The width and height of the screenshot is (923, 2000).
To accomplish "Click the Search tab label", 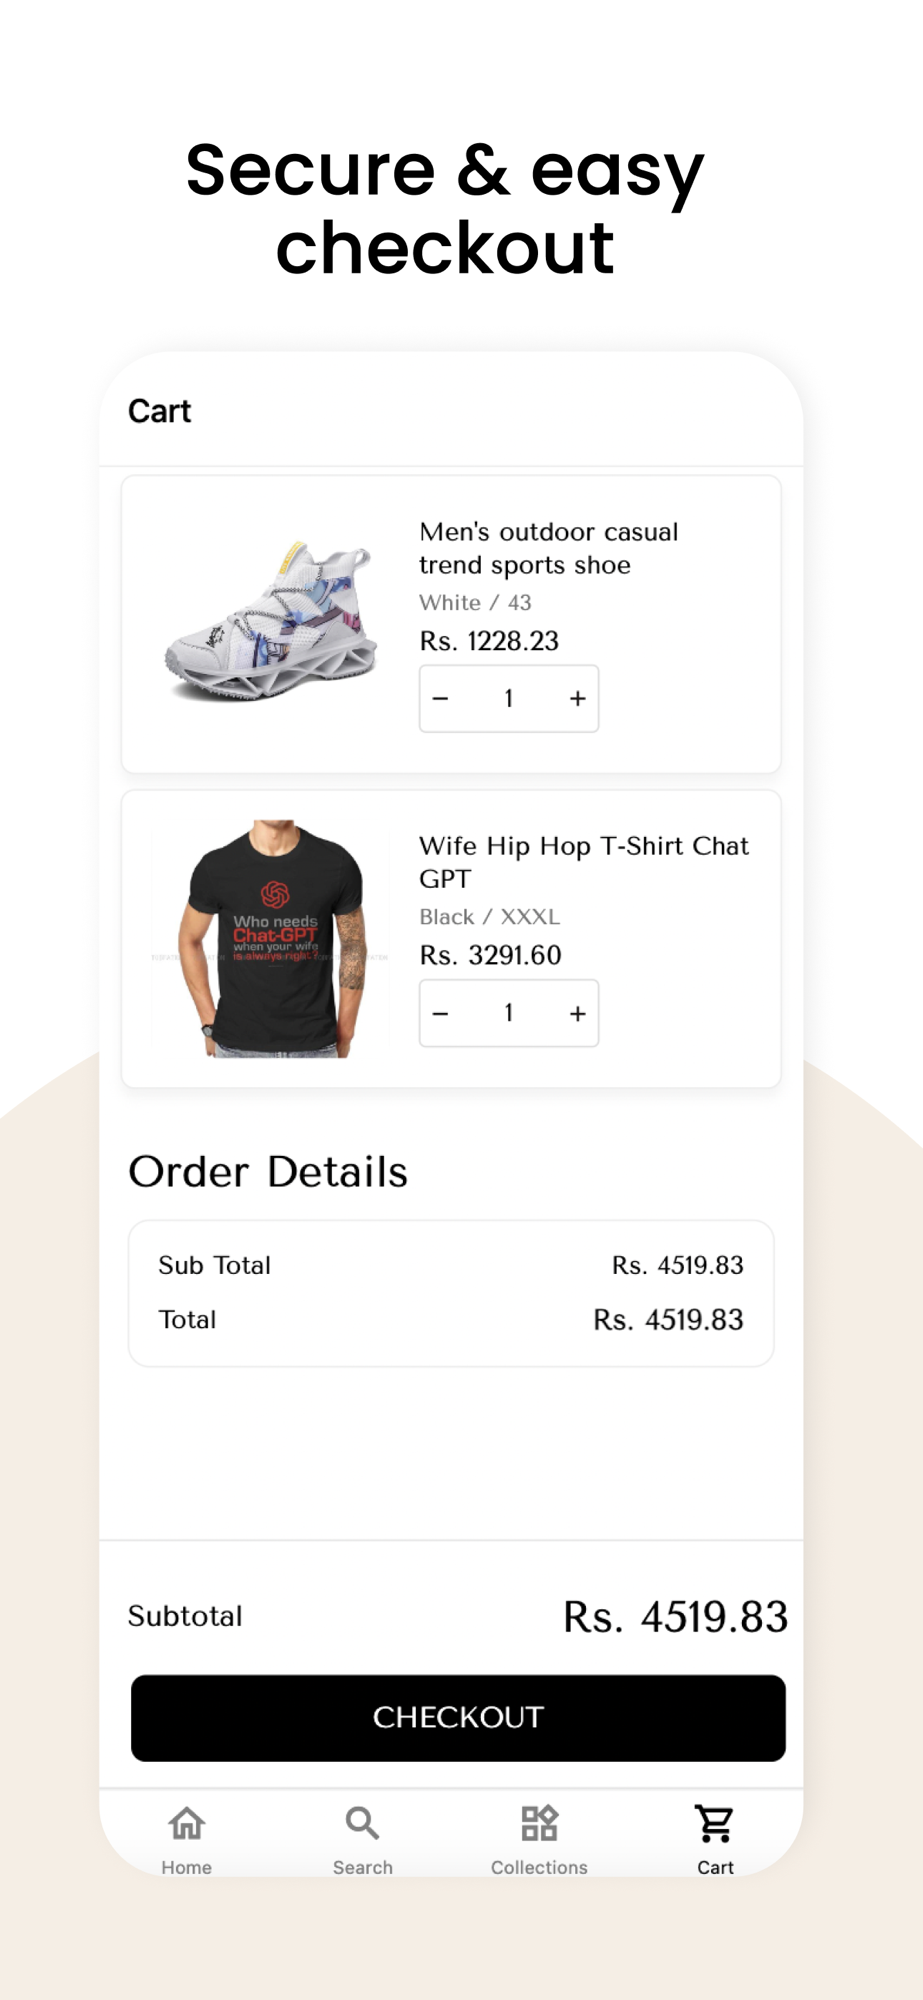I will pyautogui.click(x=363, y=1867).
